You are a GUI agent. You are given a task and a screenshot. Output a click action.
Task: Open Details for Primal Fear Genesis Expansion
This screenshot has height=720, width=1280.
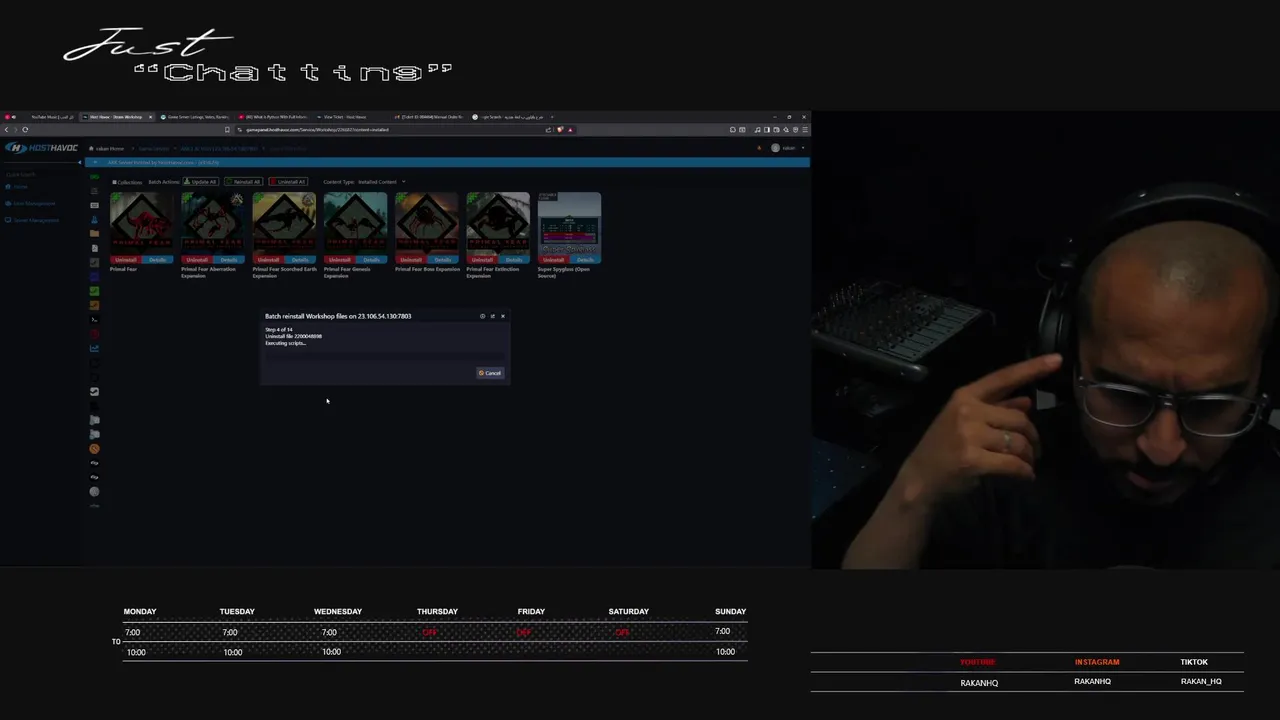click(x=371, y=260)
